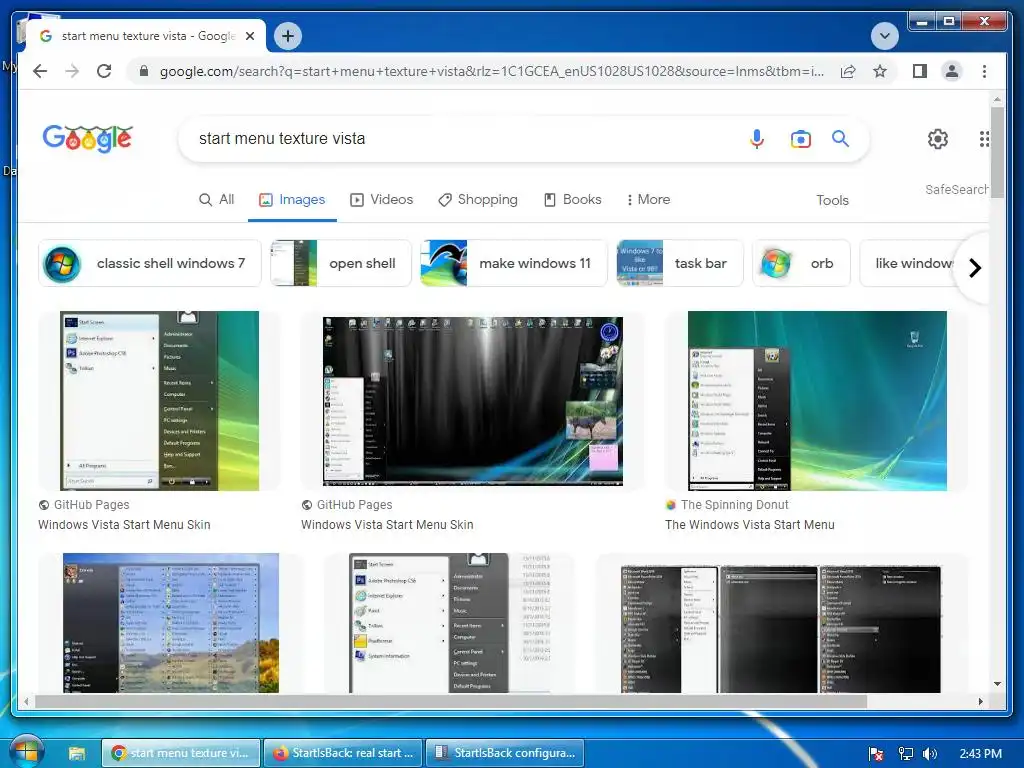This screenshot has width=1024, height=768.
Task: Switch to StartIsBack Firefox taskbar window
Action: (344, 753)
